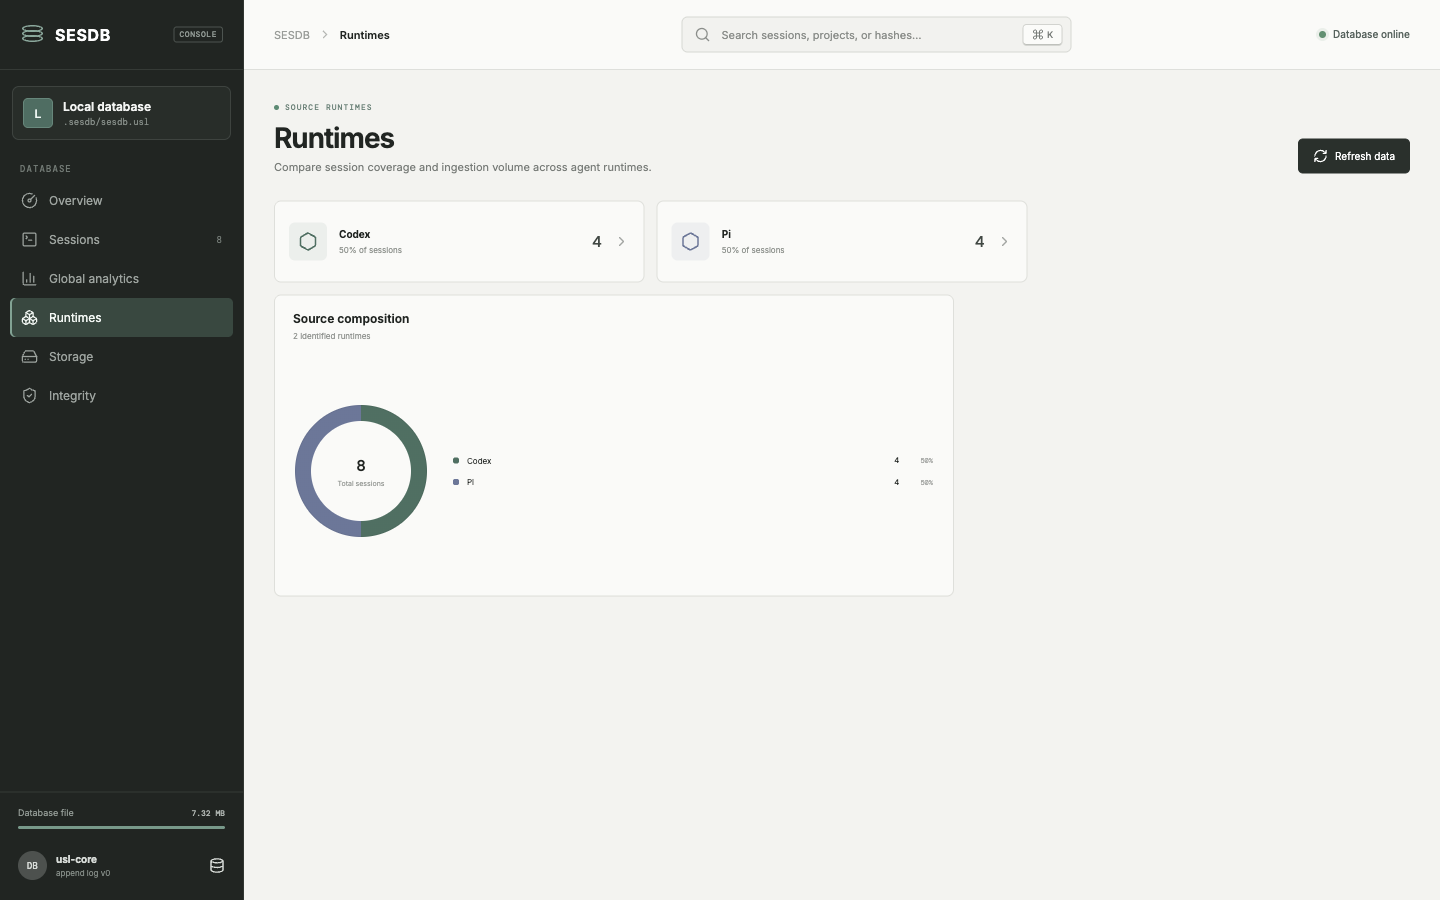Screen dimensions: 1440x900
Task: Click the Storage drive icon
Action: click(30, 356)
